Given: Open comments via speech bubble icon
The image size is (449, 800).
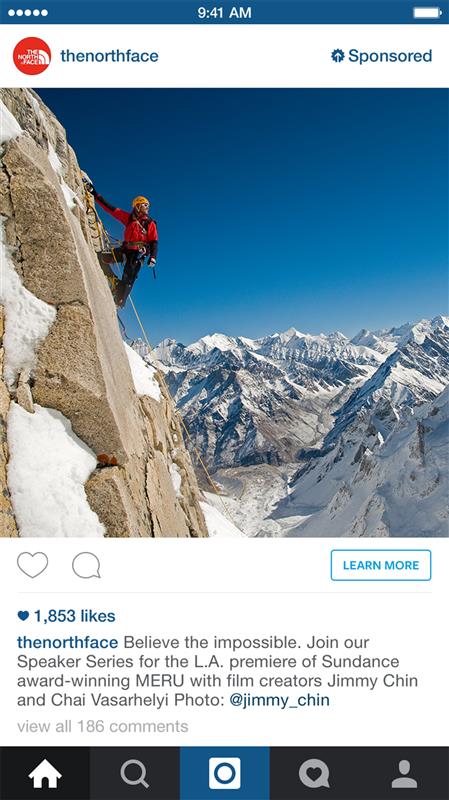Looking at the screenshot, I should [86, 565].
